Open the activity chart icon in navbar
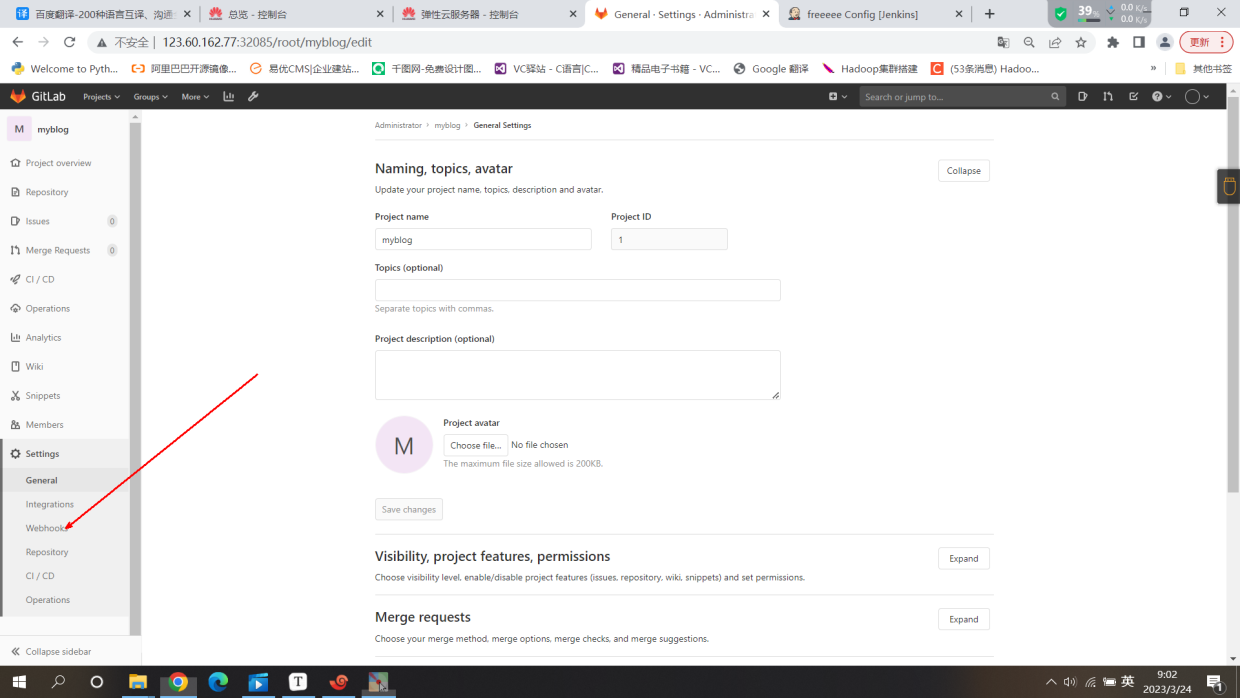 coord(229,97)
